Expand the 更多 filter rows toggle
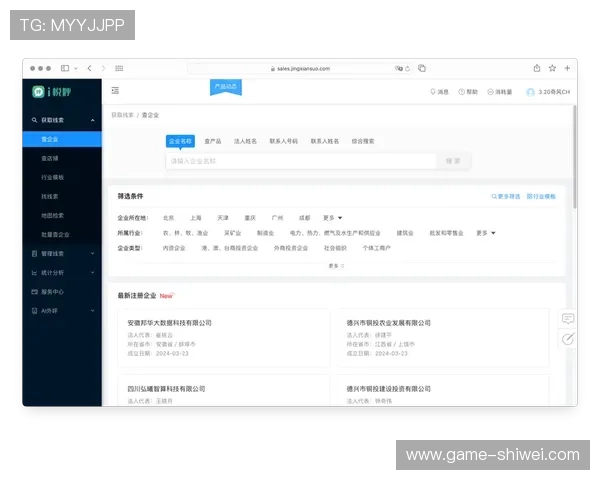 [x=336, y=266]
